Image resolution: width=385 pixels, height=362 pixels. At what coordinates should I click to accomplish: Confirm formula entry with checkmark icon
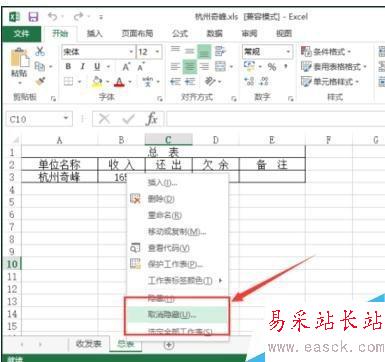pos(128,119)
